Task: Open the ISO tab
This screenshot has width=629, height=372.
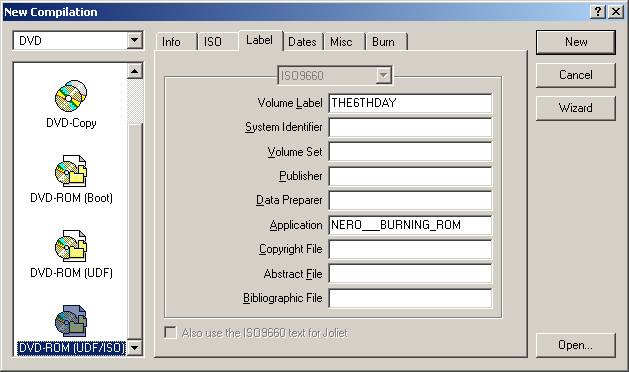Action: (x=213, y=42)
